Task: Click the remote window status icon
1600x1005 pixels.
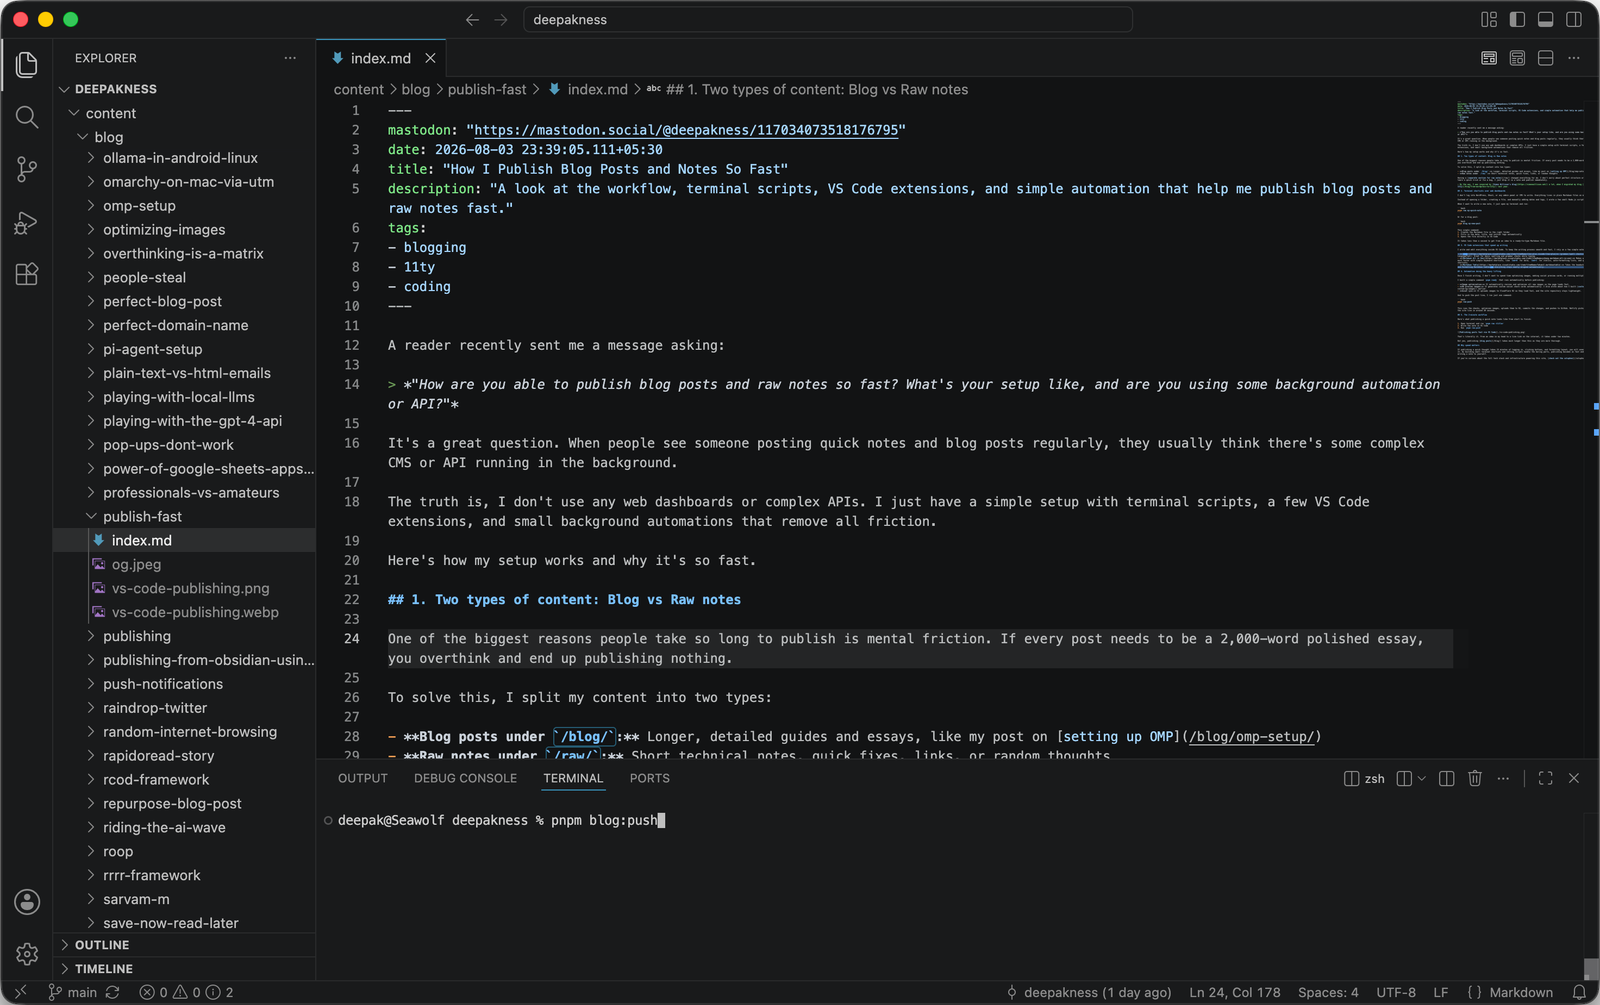Action: 21,992
